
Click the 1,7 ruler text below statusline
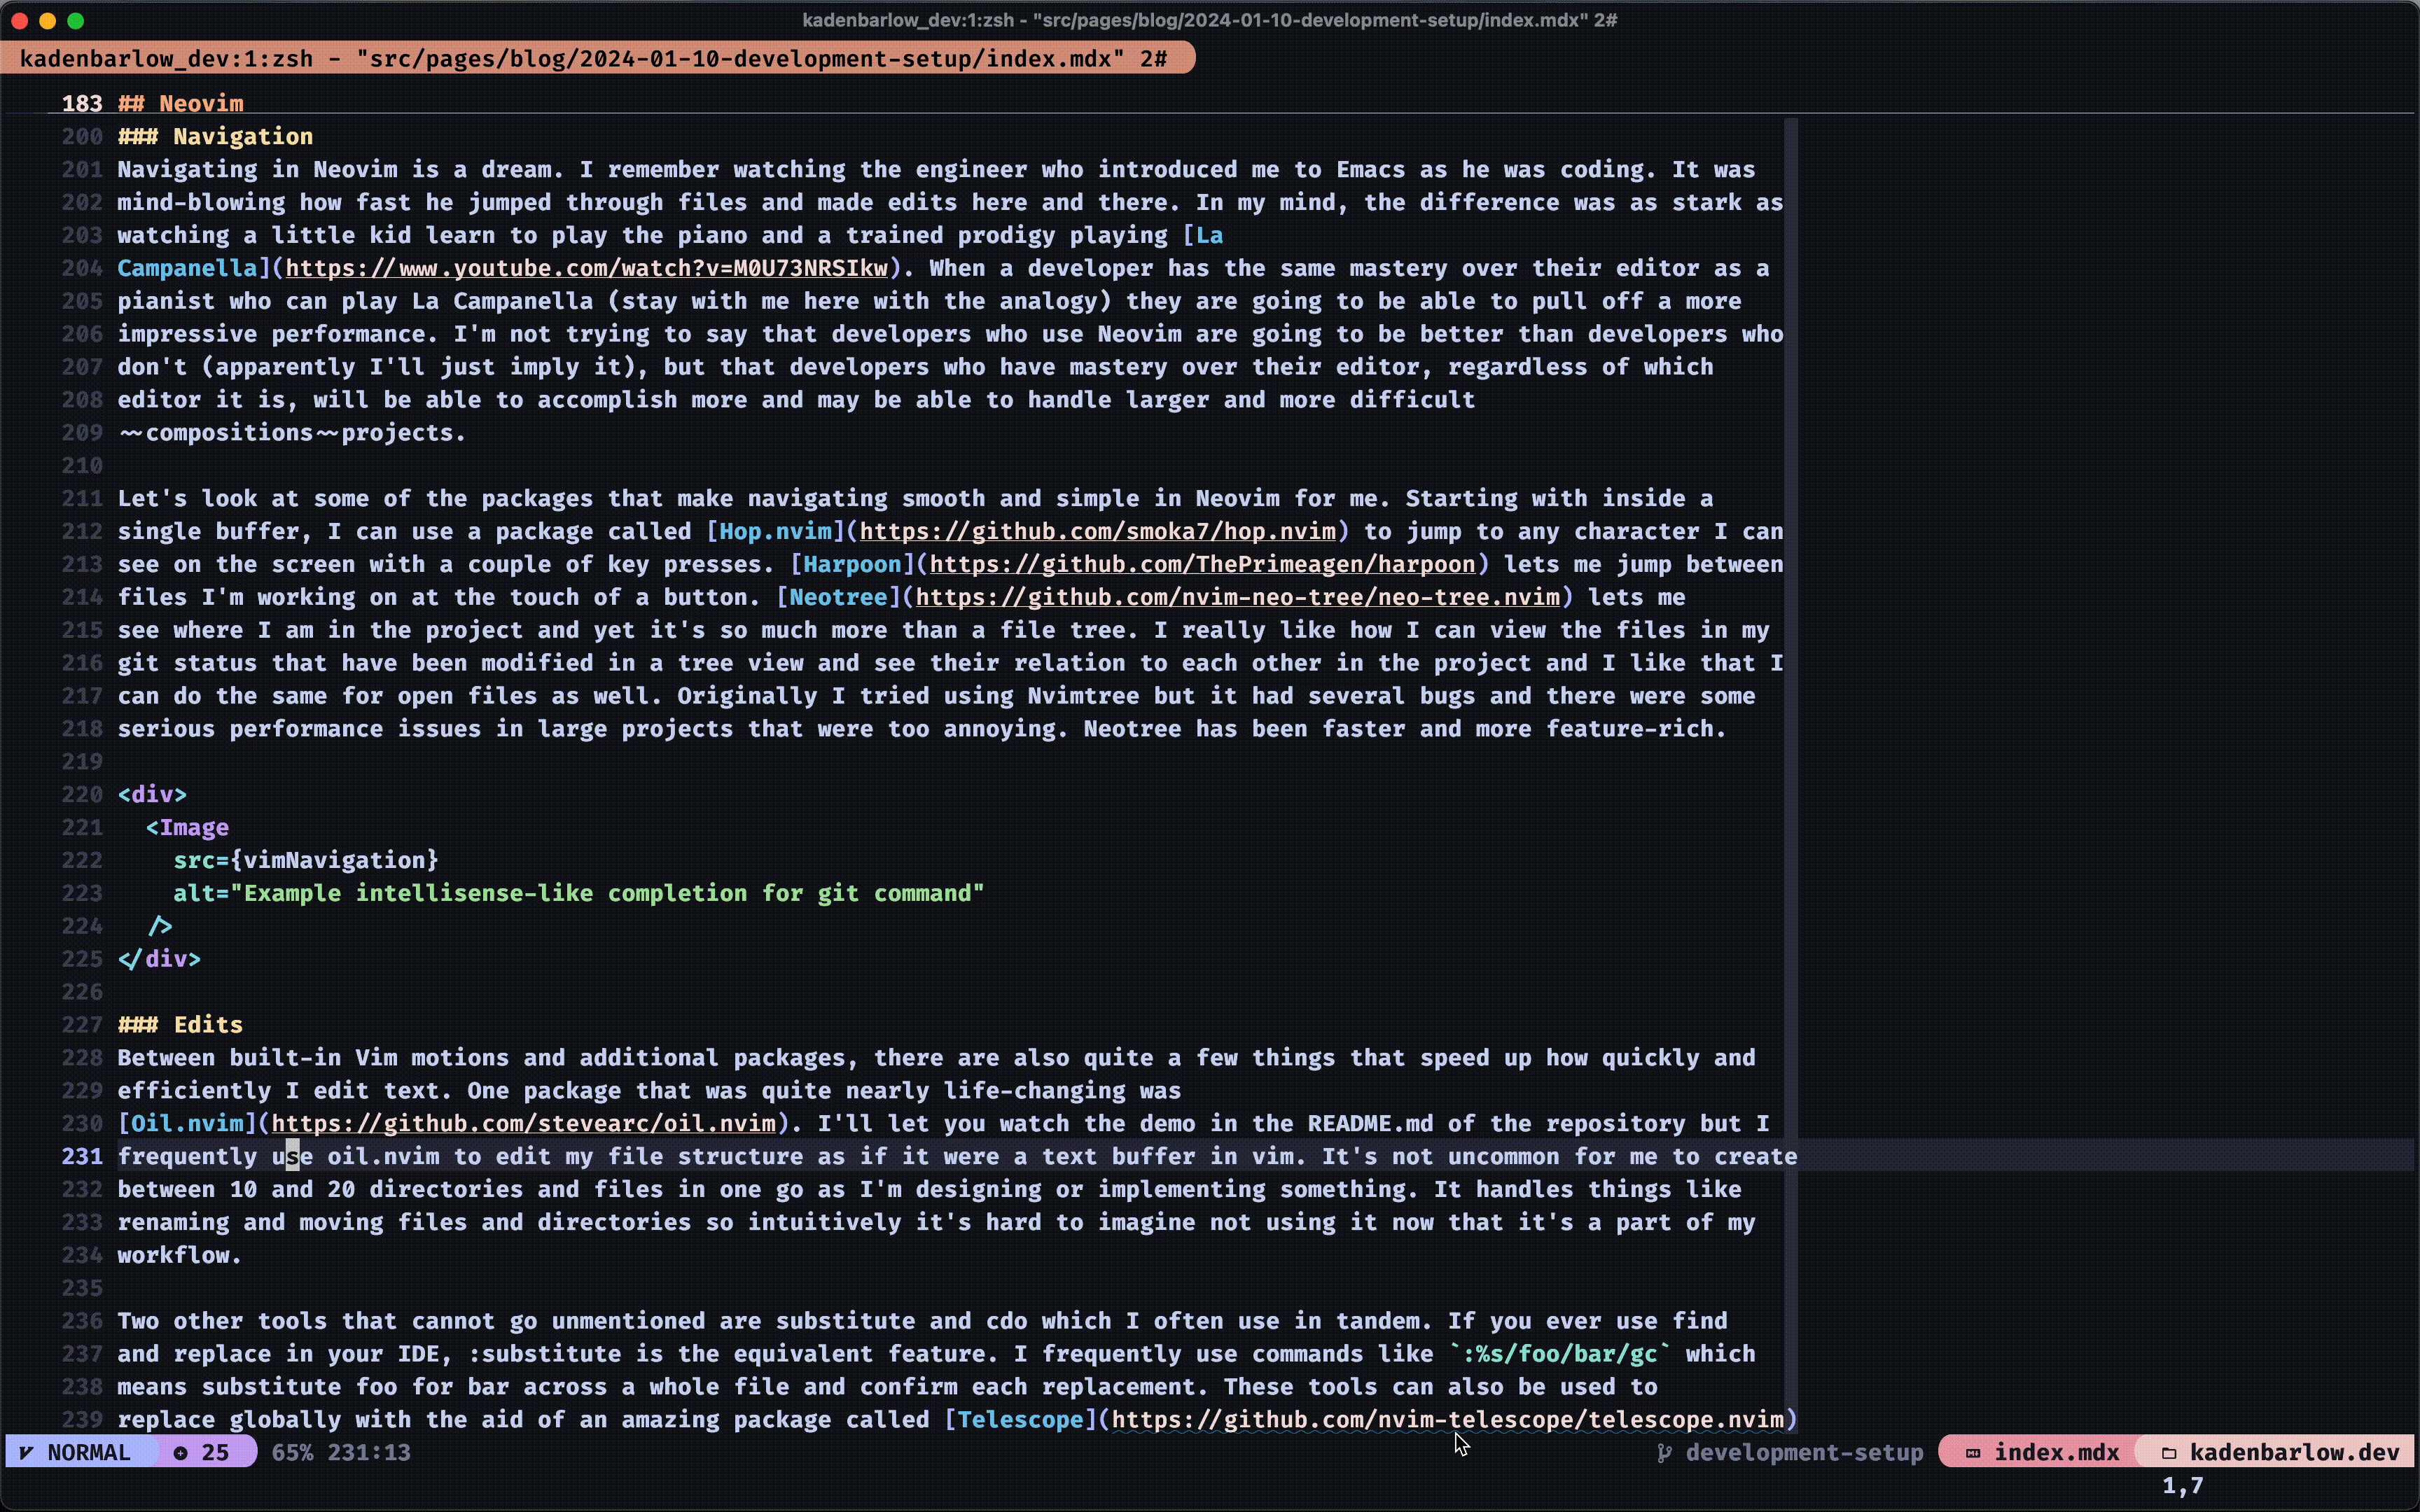coord(2182,1485)
